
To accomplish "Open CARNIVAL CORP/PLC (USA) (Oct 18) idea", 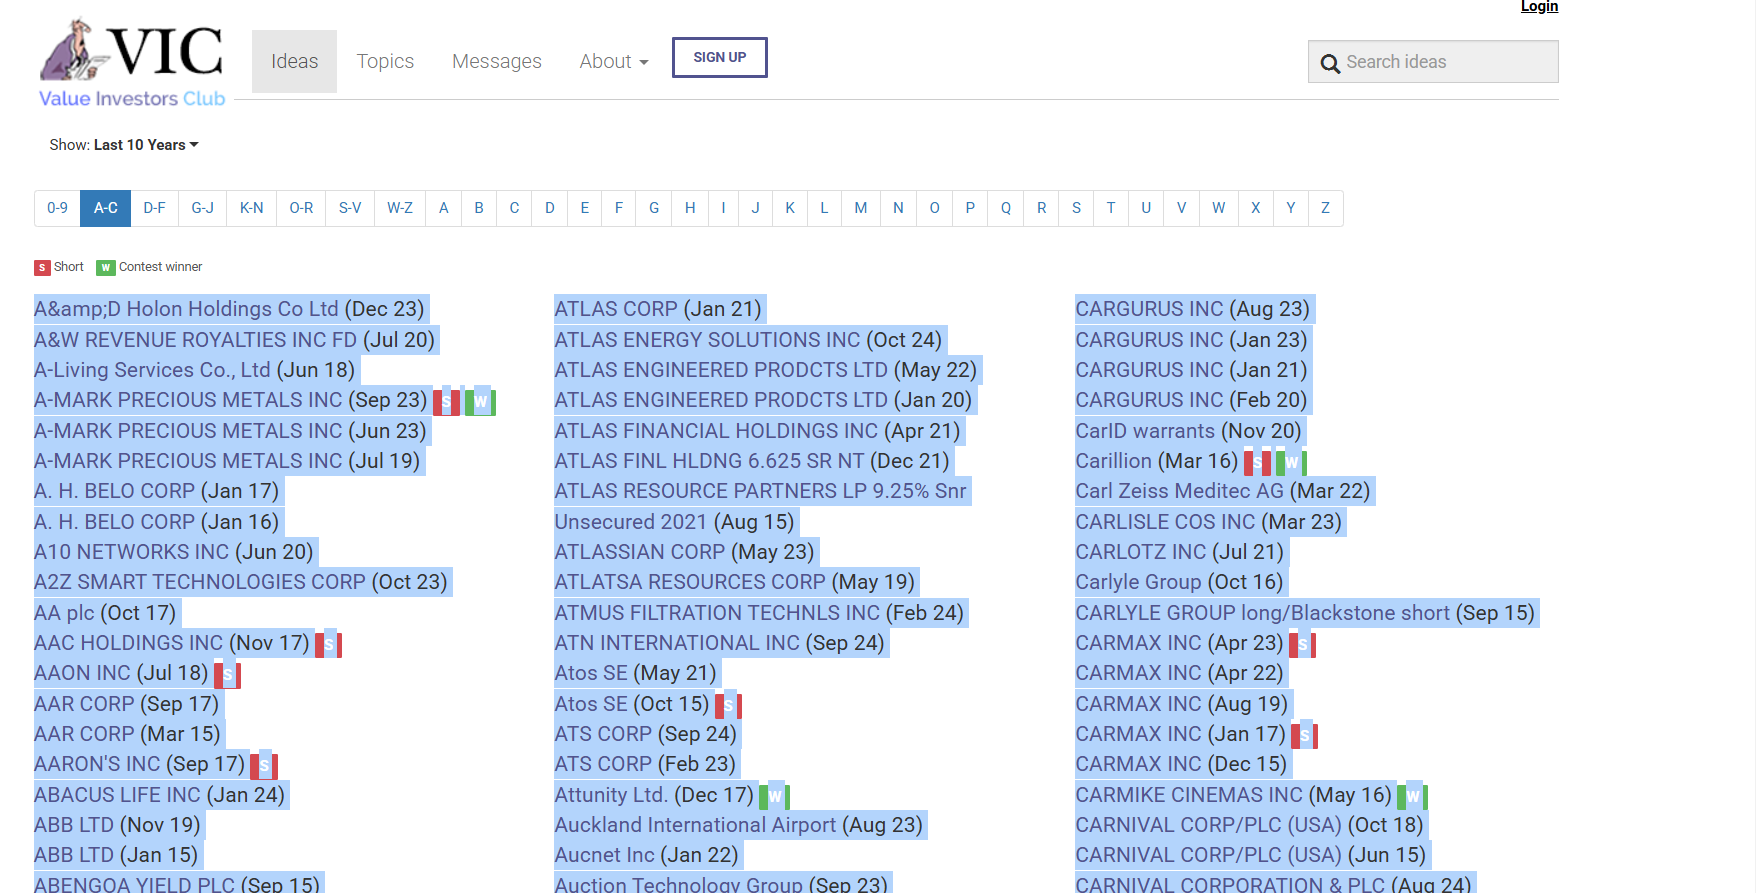I will pyautogui.click(x=1208, y=825).
